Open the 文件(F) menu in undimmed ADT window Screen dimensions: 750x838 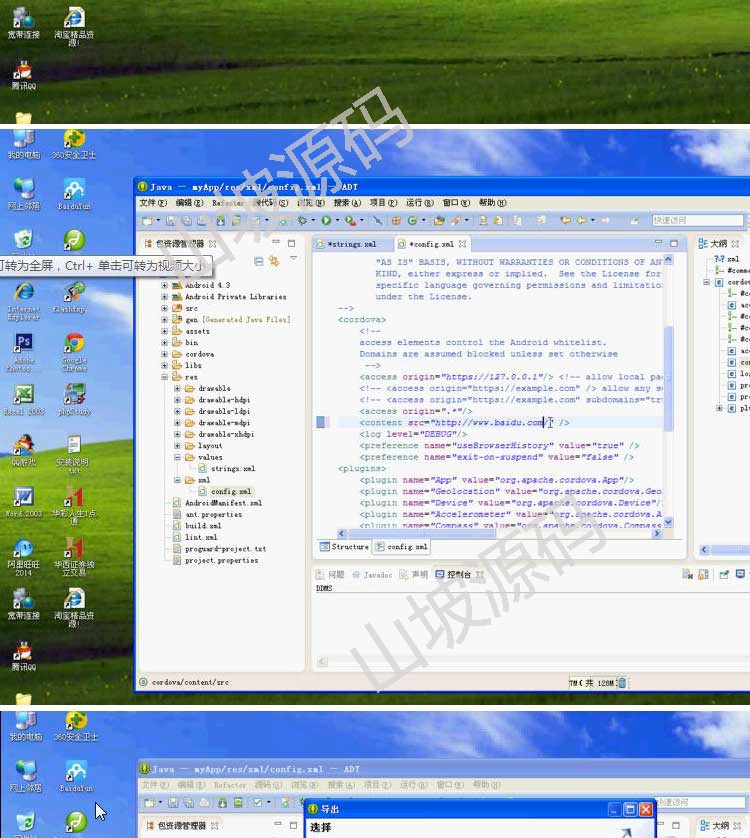[x=153, y=203]
